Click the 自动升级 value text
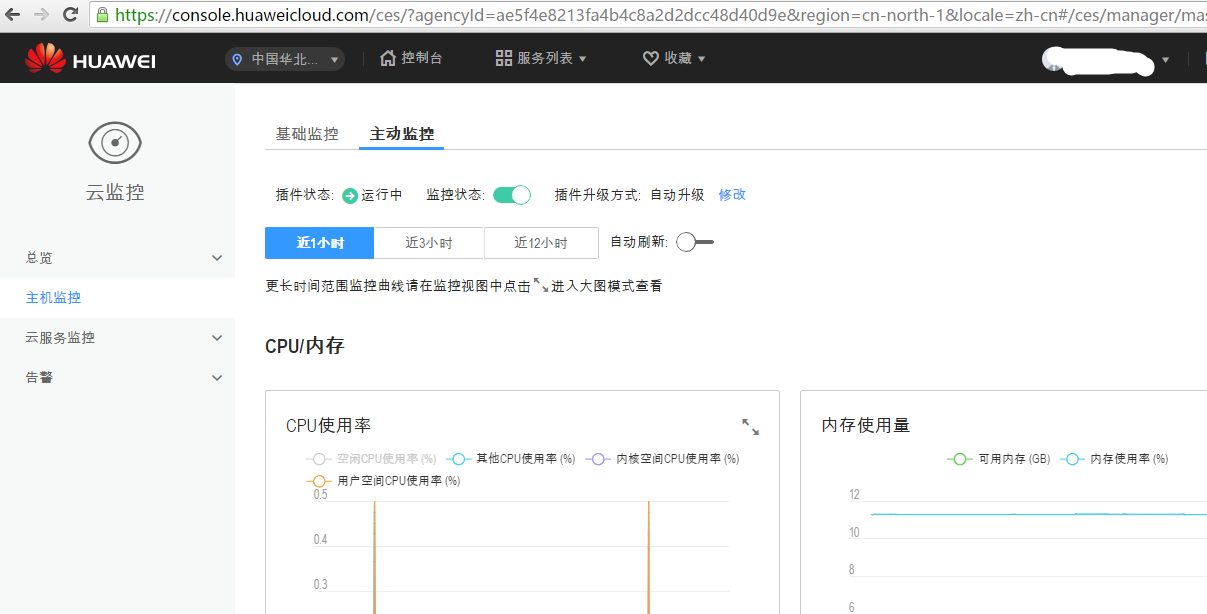Screen dimensions: 1207x614 coord(677,195)
